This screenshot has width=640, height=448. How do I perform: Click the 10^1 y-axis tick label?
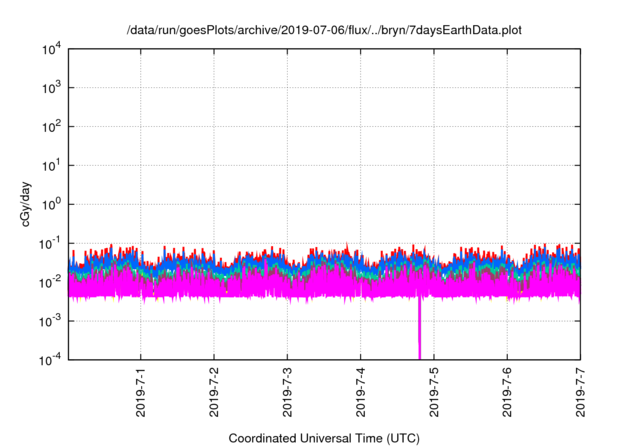(x=51, y=165)
